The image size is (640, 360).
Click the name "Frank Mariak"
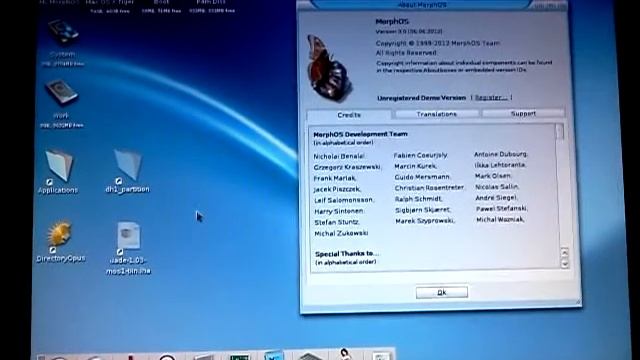[335, 178]
